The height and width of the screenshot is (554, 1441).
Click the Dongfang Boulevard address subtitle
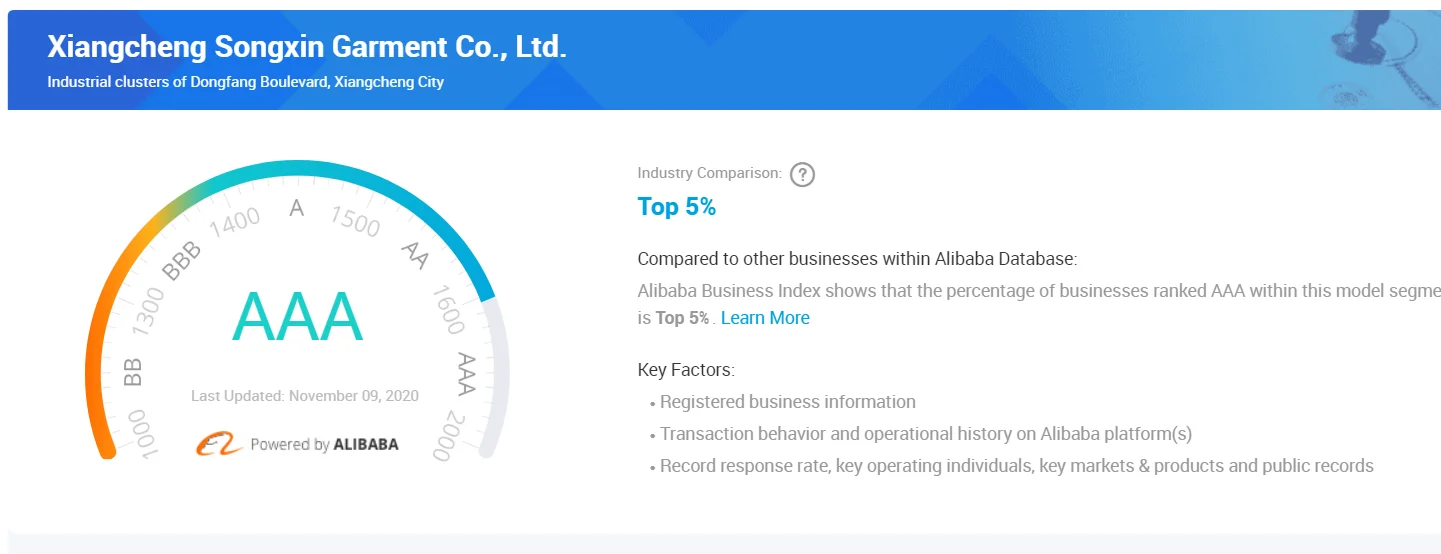point(245,82)
